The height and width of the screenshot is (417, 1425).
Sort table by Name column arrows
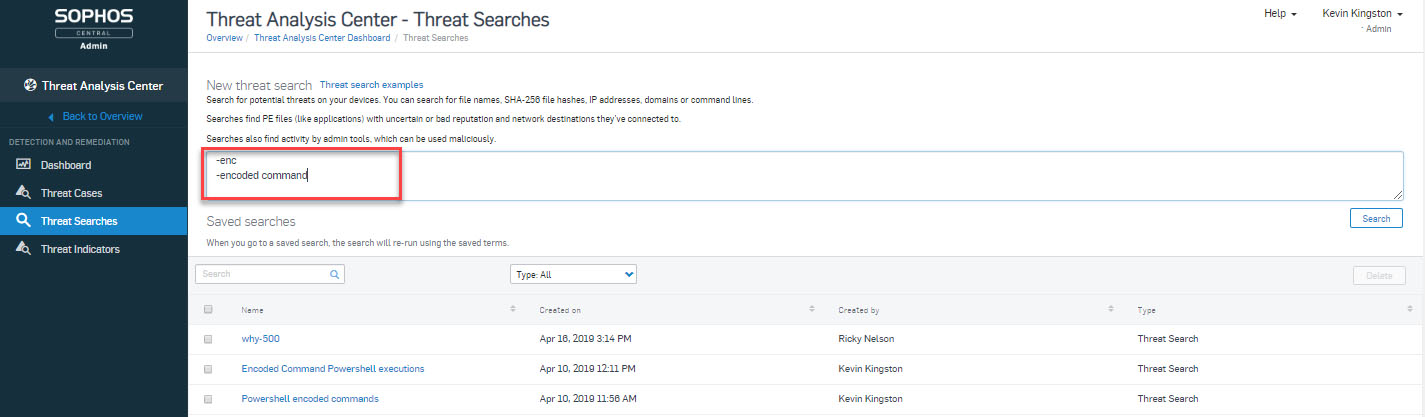[513, 310]
